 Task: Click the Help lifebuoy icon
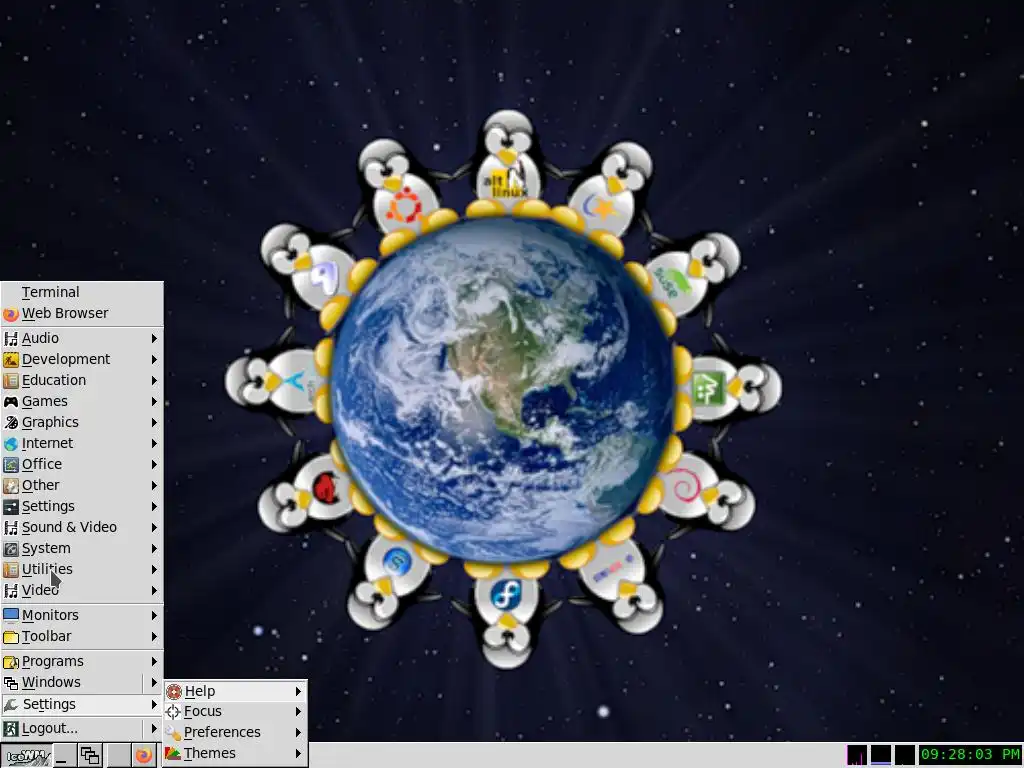point(174,691)
